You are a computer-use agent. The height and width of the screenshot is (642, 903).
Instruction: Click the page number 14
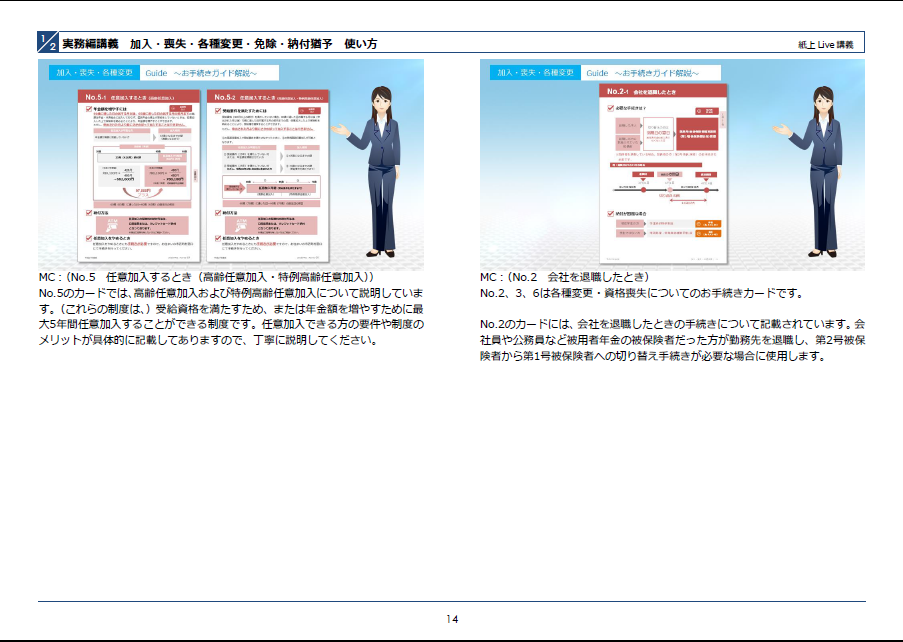(x=452, y=619)
